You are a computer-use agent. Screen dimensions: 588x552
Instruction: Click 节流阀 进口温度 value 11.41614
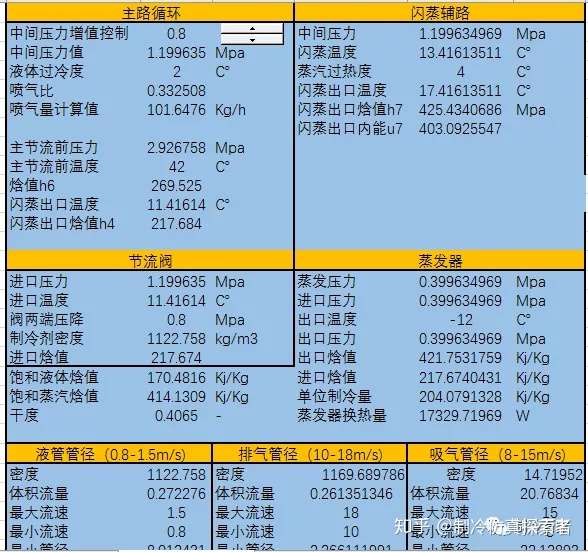click(x=176, y=301)
